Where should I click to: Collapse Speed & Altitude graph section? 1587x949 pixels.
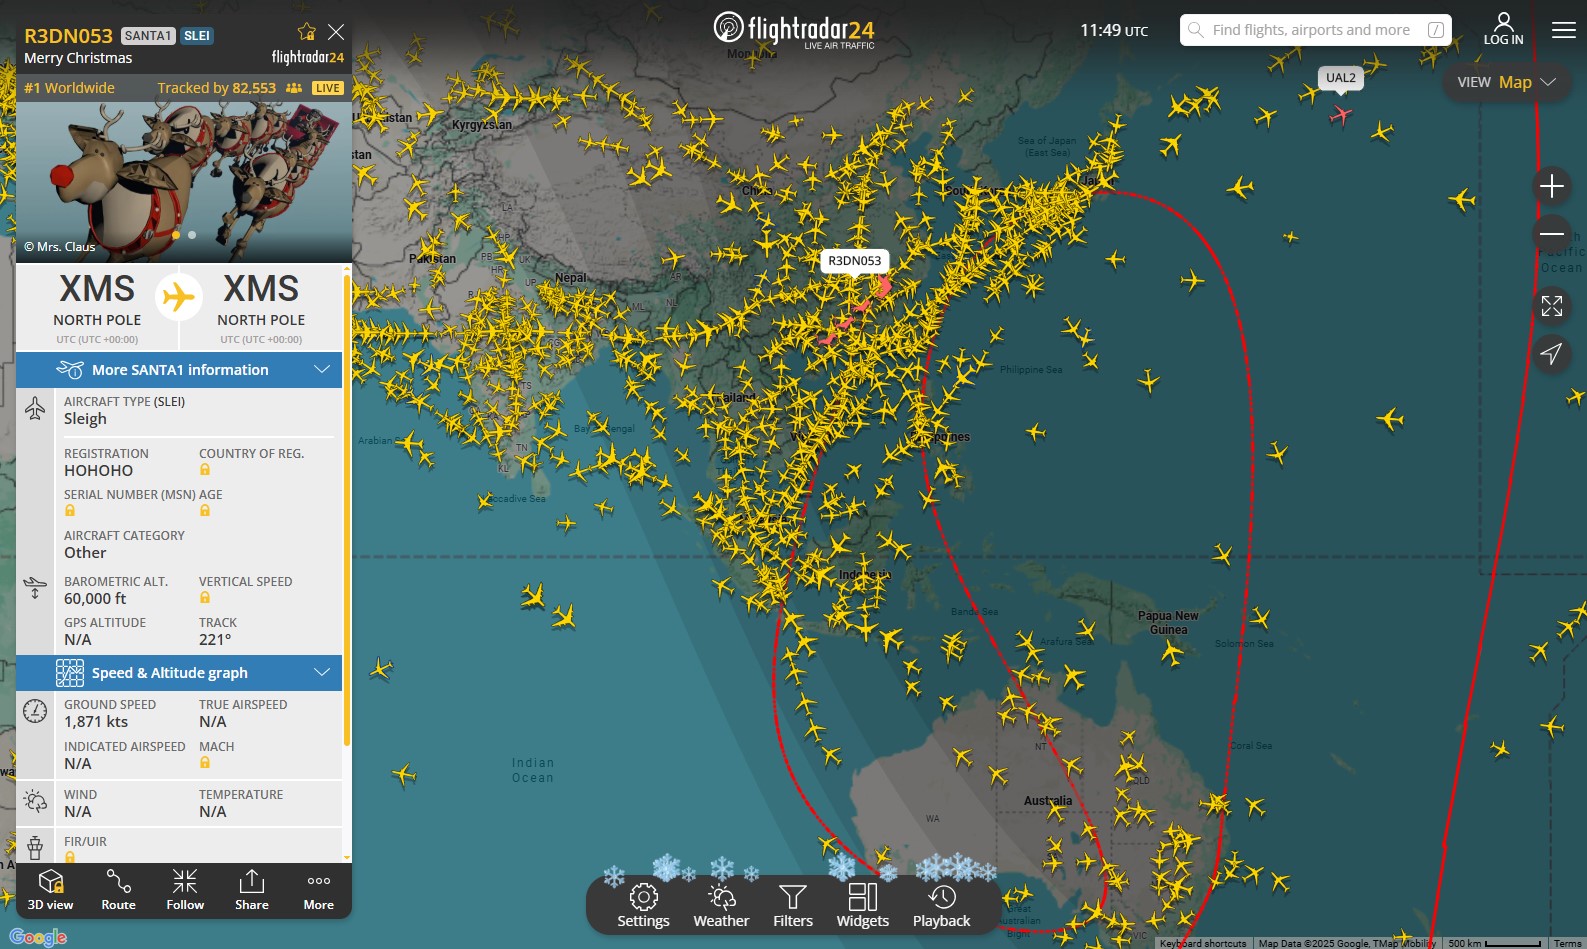(322, 673)
